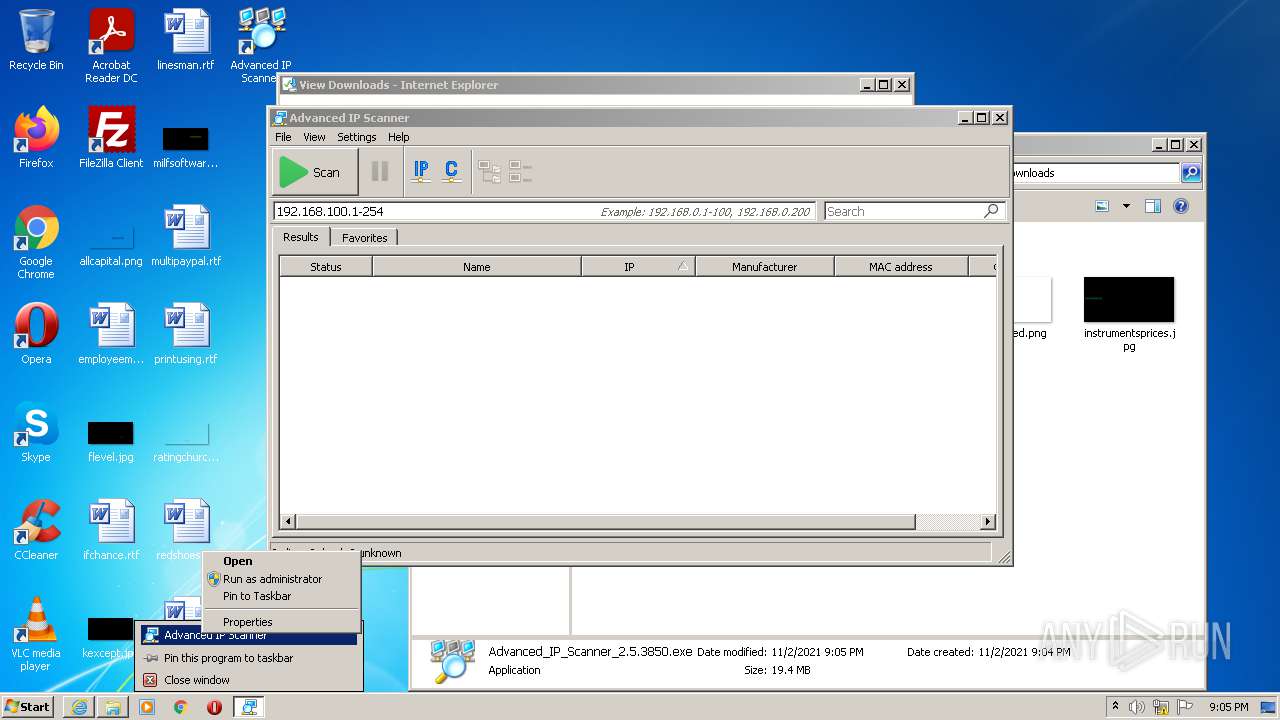Click the IP toolbar icon
The width and height of the screenshot is (1280, 720).
(421, 172)
